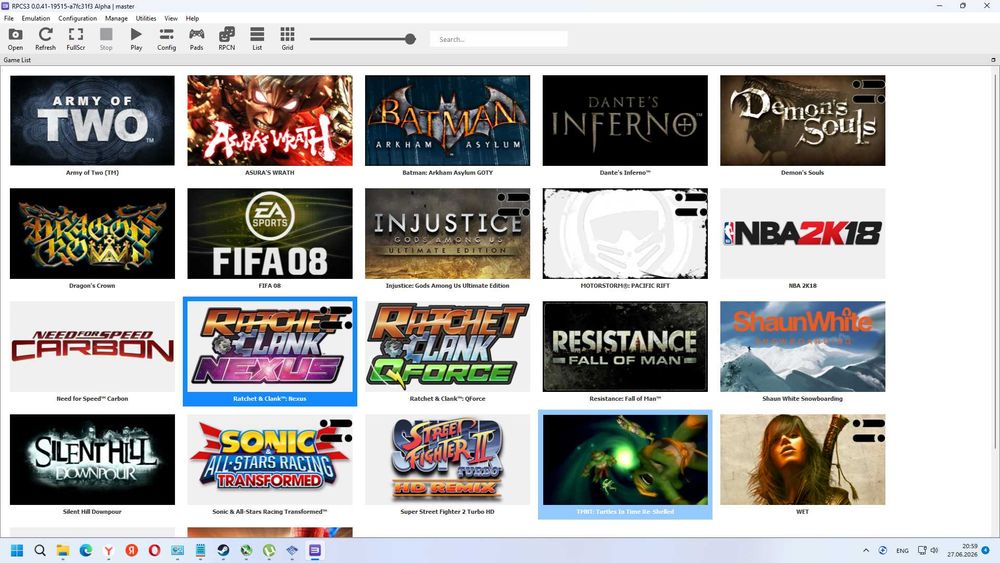Click the Search input field
Viewport: 1000px width, 563px height.
point(499,39)
